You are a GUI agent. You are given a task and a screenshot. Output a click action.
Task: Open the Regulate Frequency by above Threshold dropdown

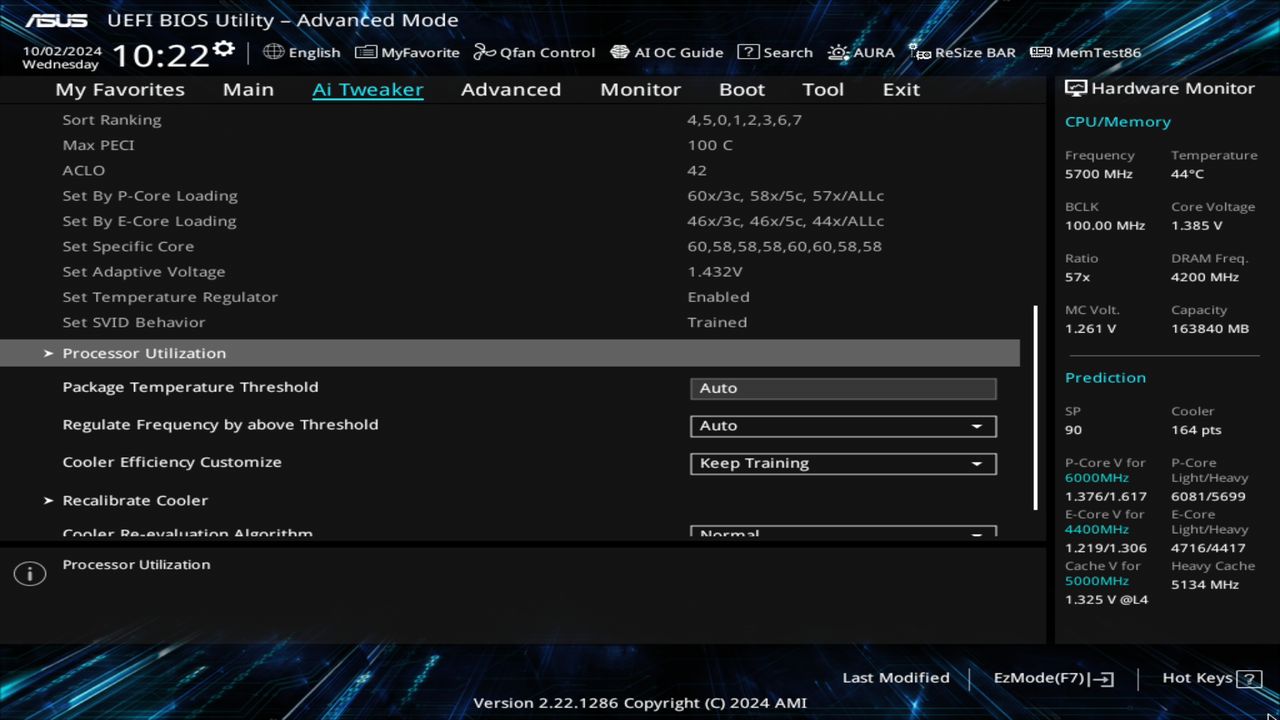point(842,425)
